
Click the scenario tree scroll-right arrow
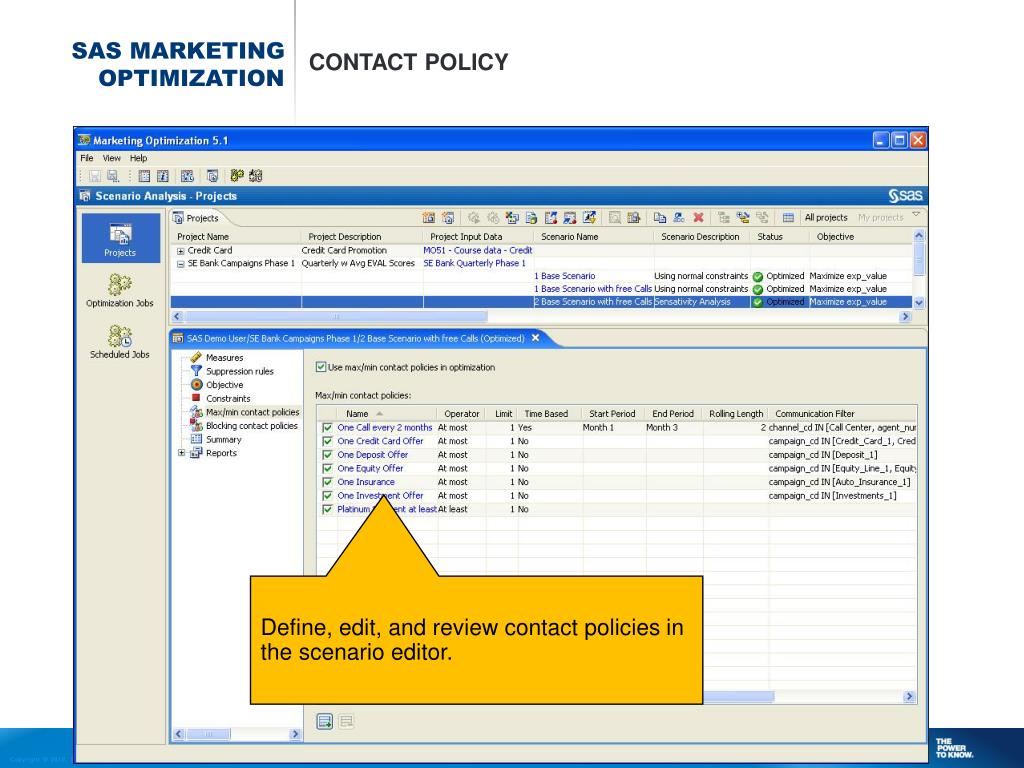click(295, 734)
